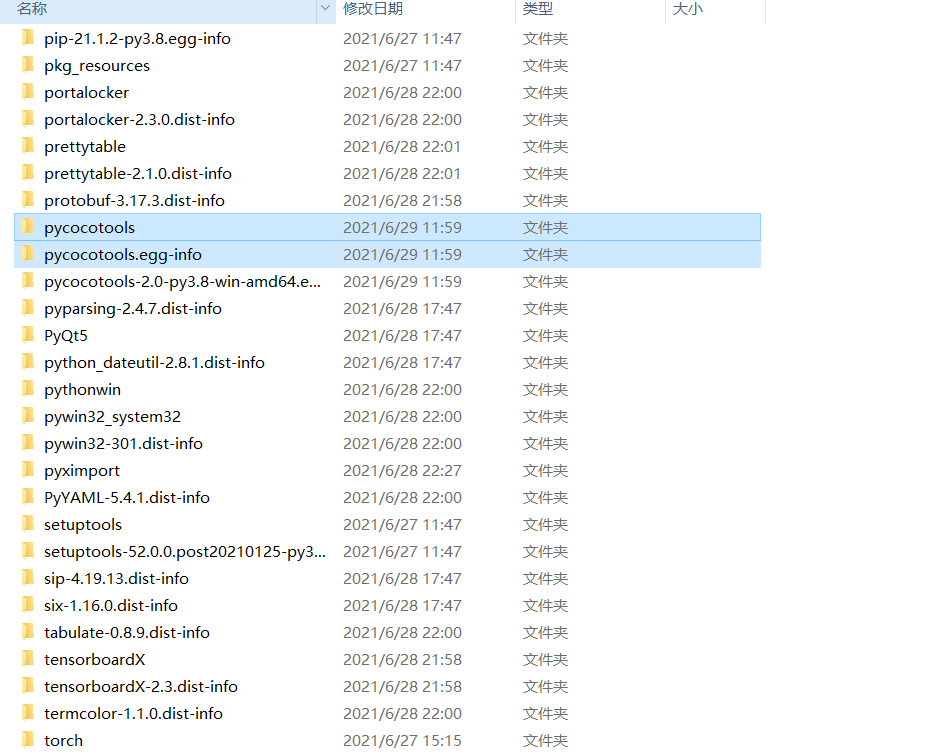
Task: Select the portalocker folder name
Action: coord(87,93)
